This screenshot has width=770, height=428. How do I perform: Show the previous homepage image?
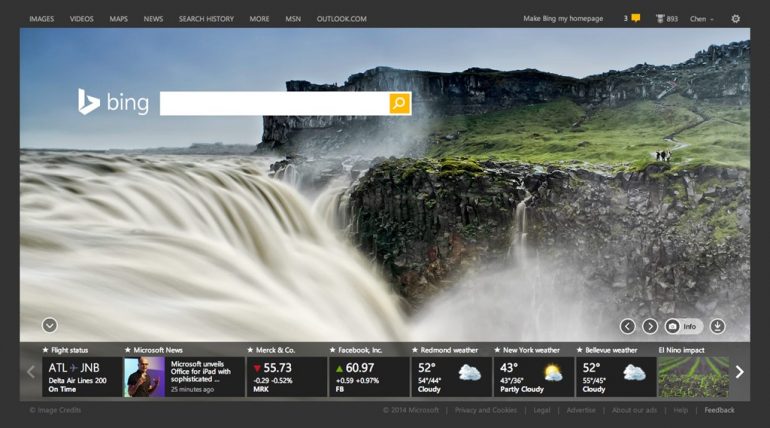click(x=627, y=326)
